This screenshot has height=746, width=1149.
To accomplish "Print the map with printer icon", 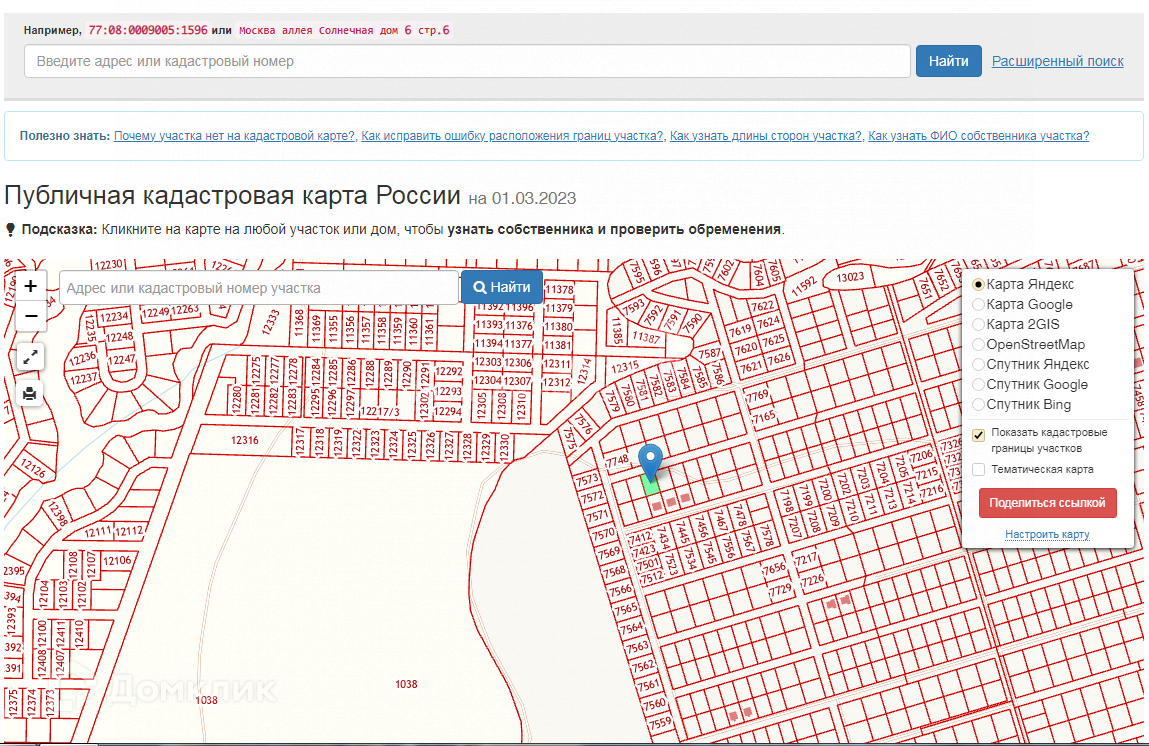I will click(30, 393).
